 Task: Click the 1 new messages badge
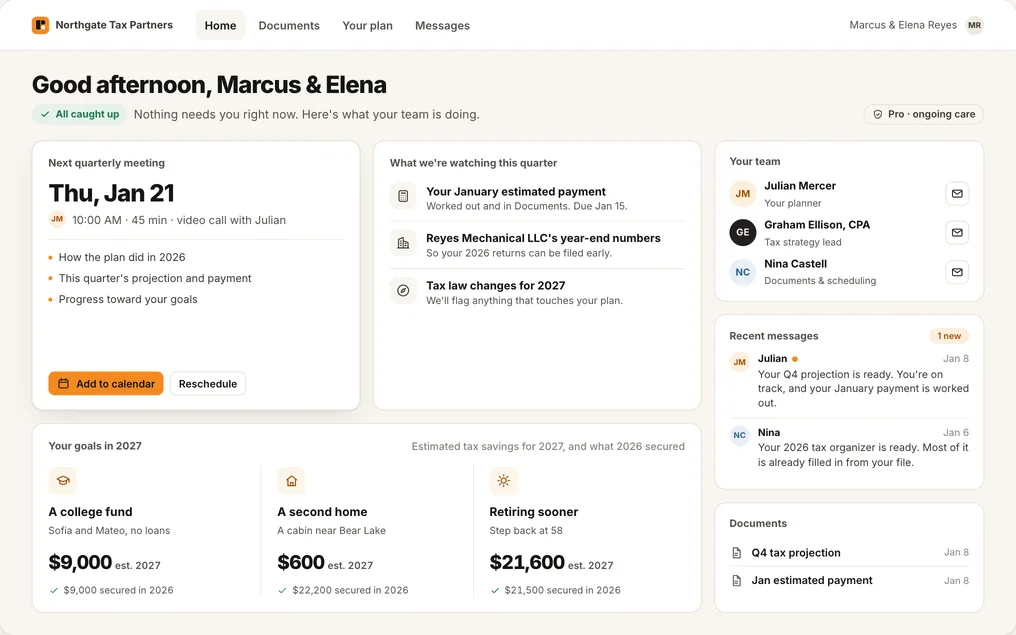(949, 336)
